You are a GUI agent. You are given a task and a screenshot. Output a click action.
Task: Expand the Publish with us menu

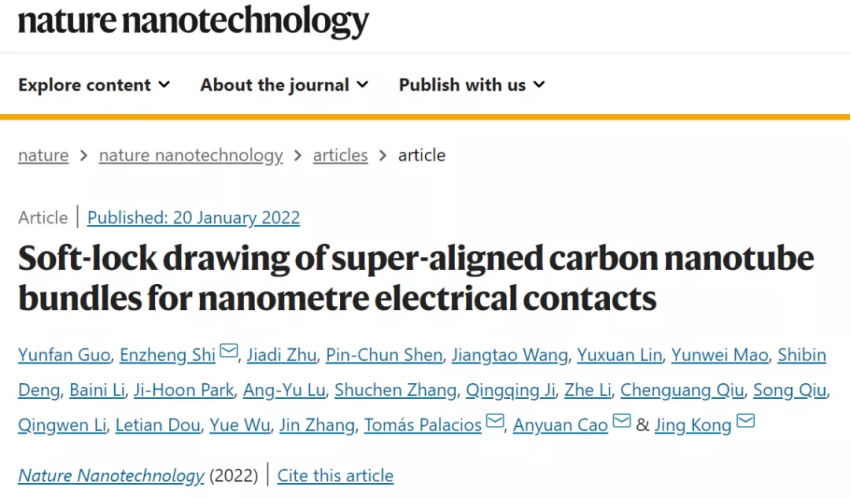[x=472, y=85]
